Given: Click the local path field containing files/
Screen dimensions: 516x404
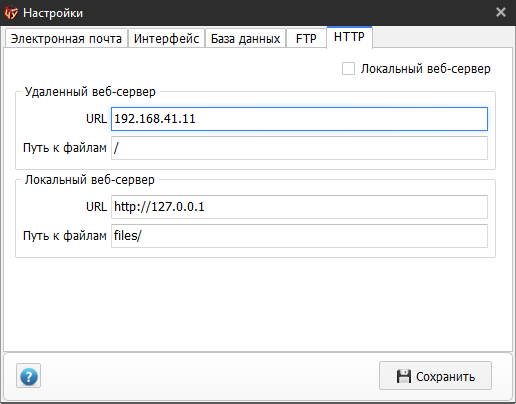Looking at the screenshot, I should coord(299,236).
